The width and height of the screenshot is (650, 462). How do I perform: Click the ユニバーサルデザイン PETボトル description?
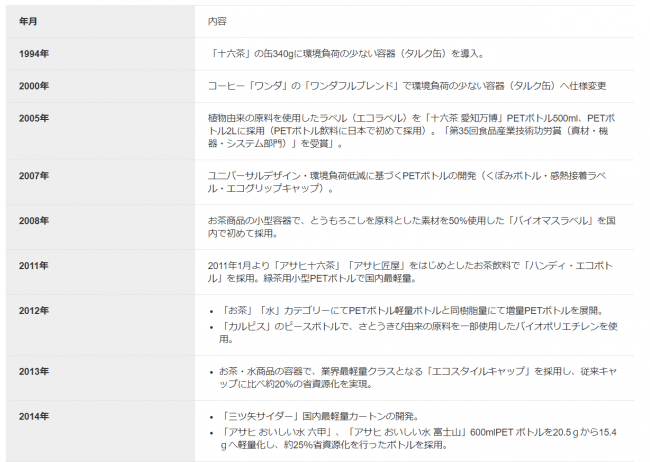pos(407,182)
